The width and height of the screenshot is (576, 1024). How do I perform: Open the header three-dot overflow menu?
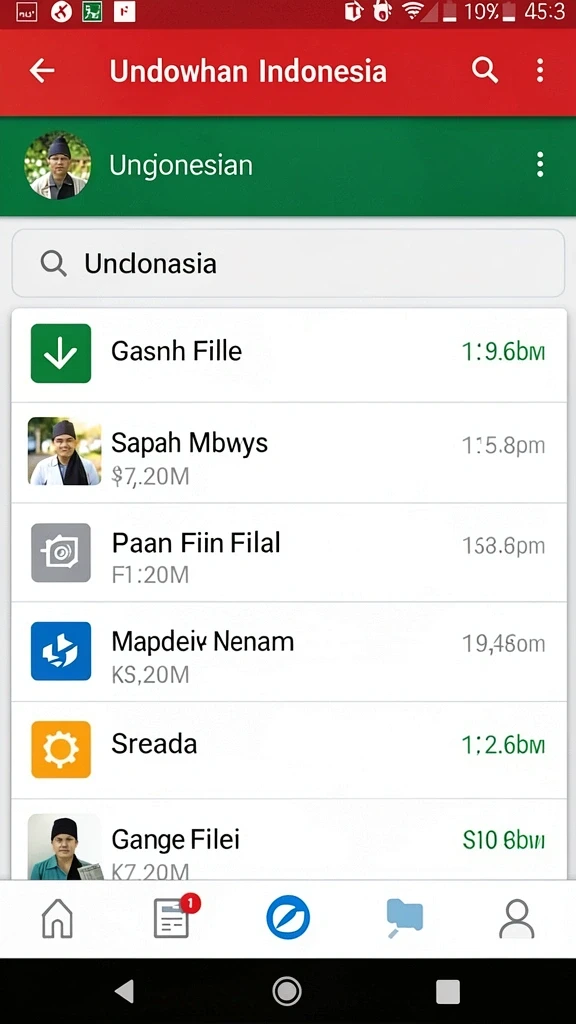pyautogui.click(x=539, y=70)
